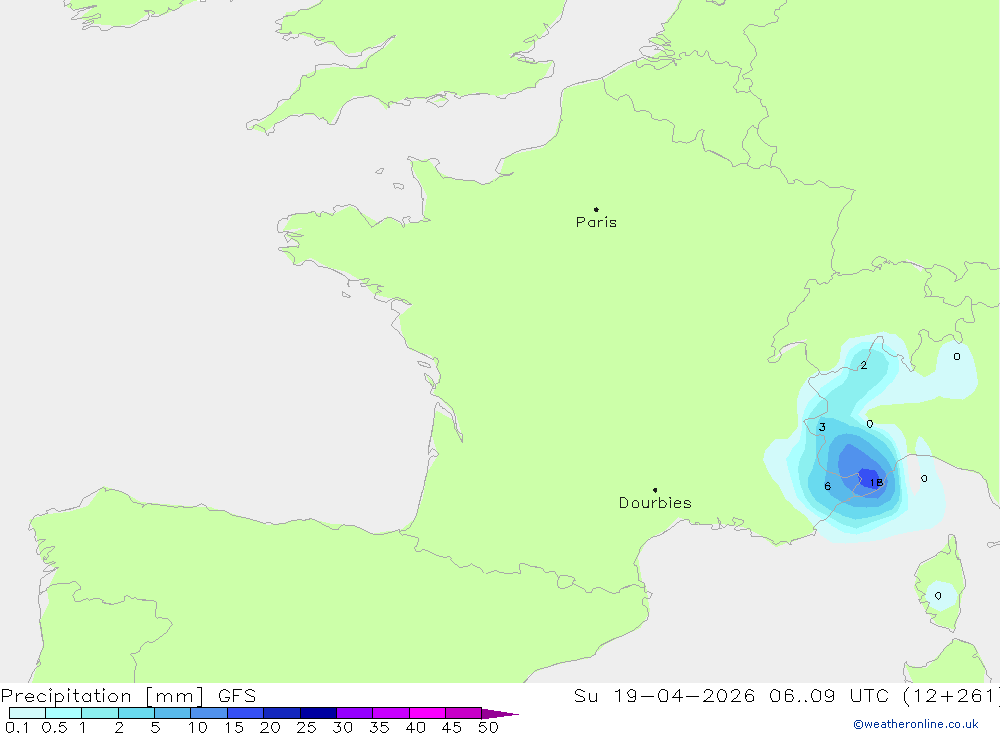Click the '6' precipitation value on map
The width and height of the screenshot is (1000, 733).
pyautogui.click(x=827, y=486)
